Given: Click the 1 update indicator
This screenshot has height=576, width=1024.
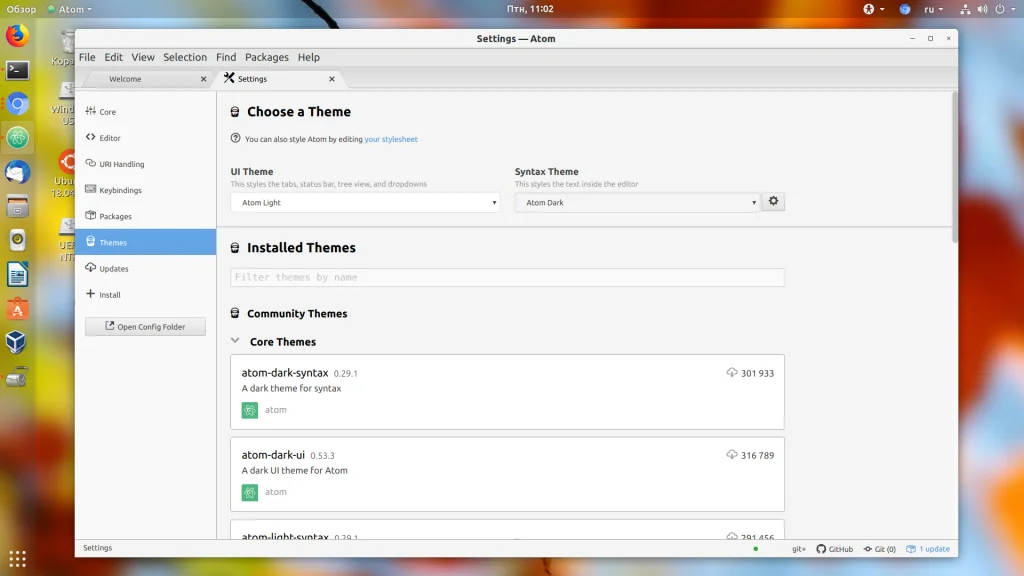Looking at the screenshot, I should (928, 549).
